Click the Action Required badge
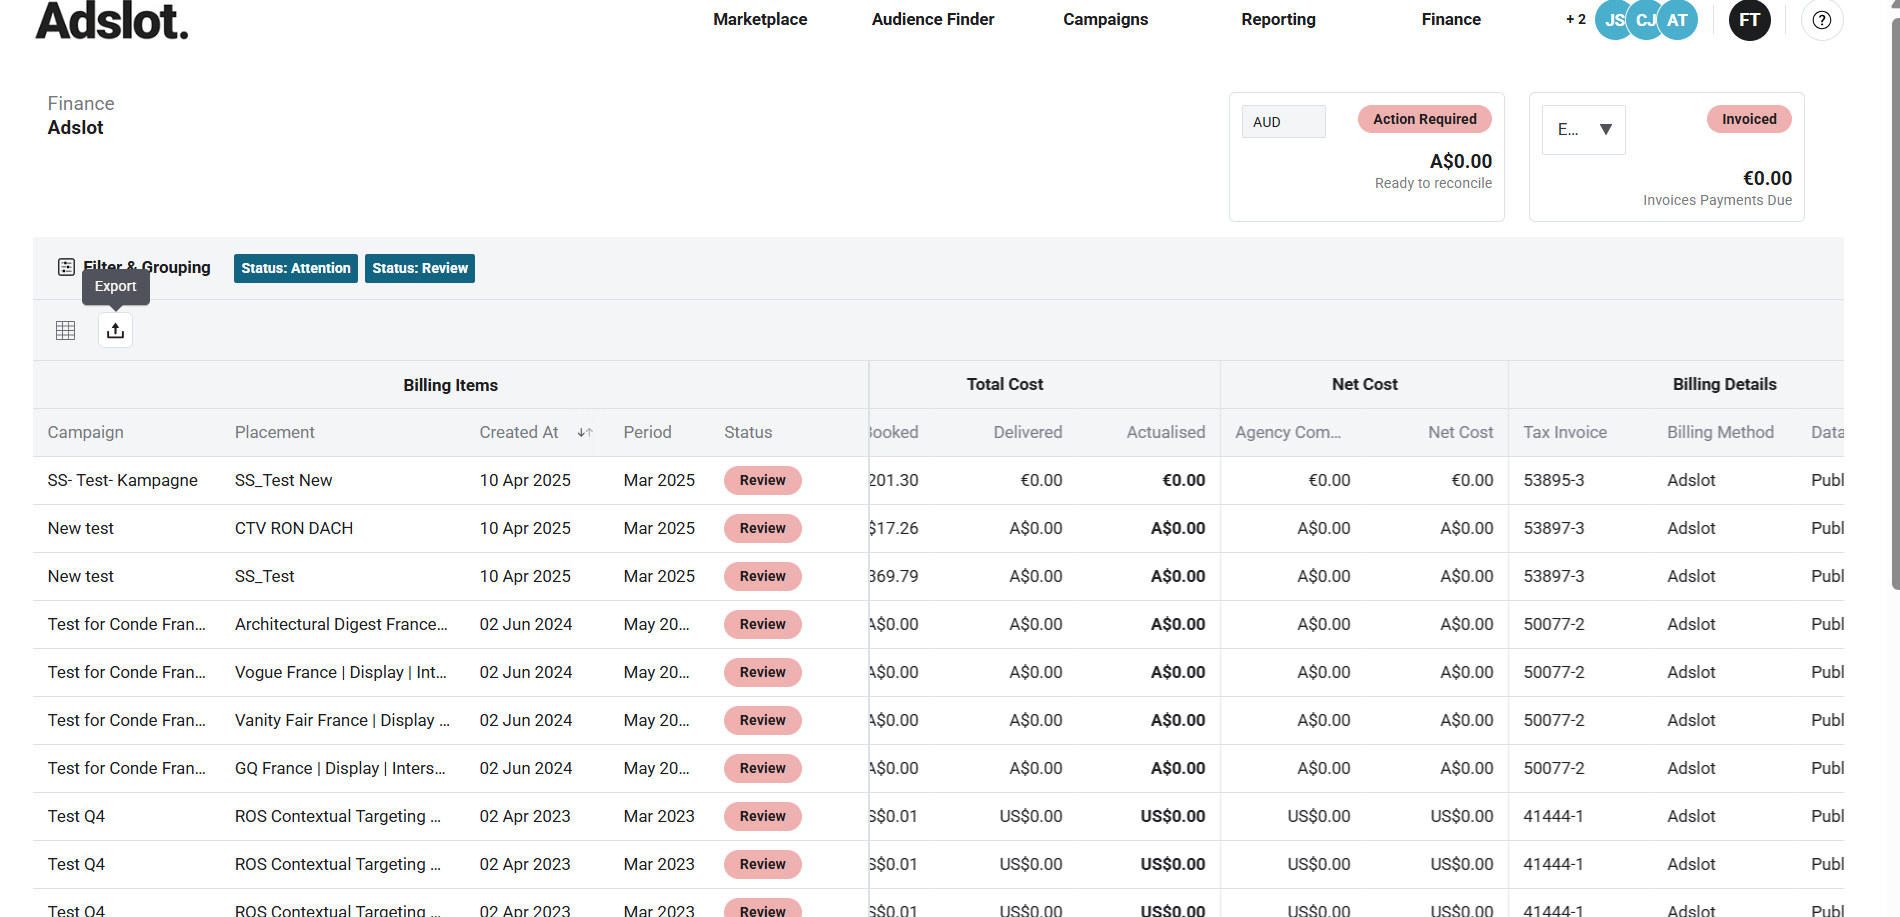Screen dimensions: 1900x917 [x=1424, y=119]
